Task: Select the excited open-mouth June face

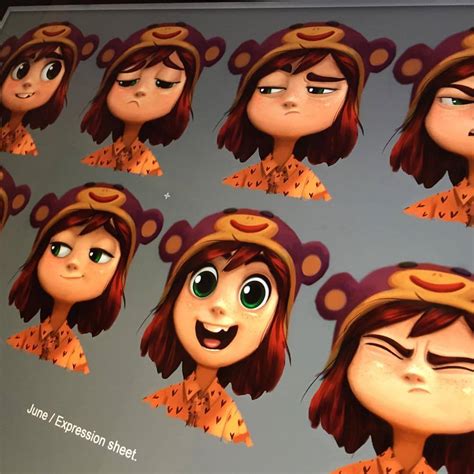Action: pyautogui.click(x=235, y=327)
